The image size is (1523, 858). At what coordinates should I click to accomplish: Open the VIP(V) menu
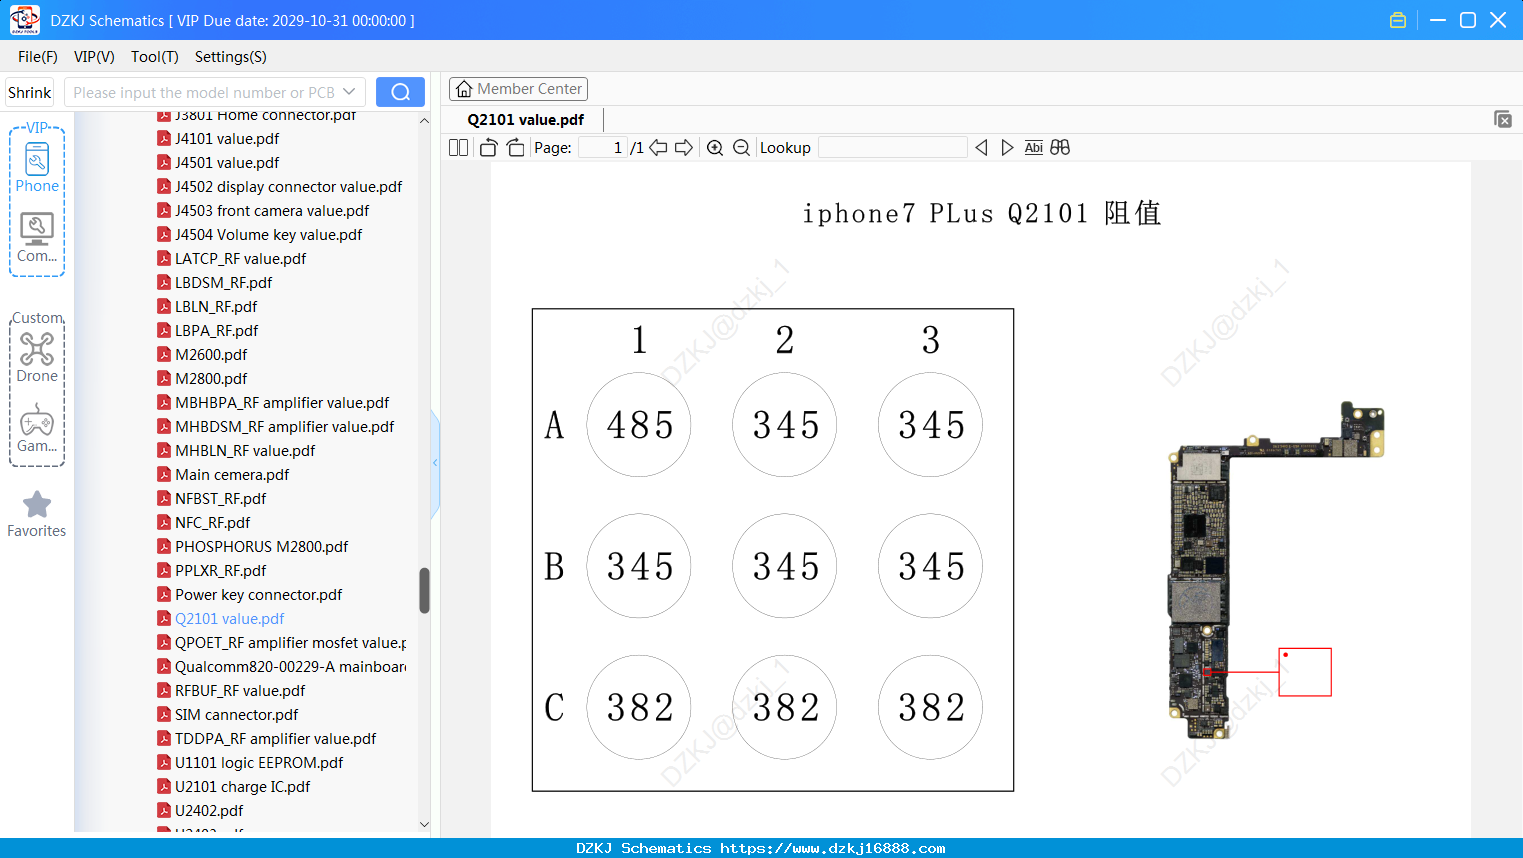(94, 57)
